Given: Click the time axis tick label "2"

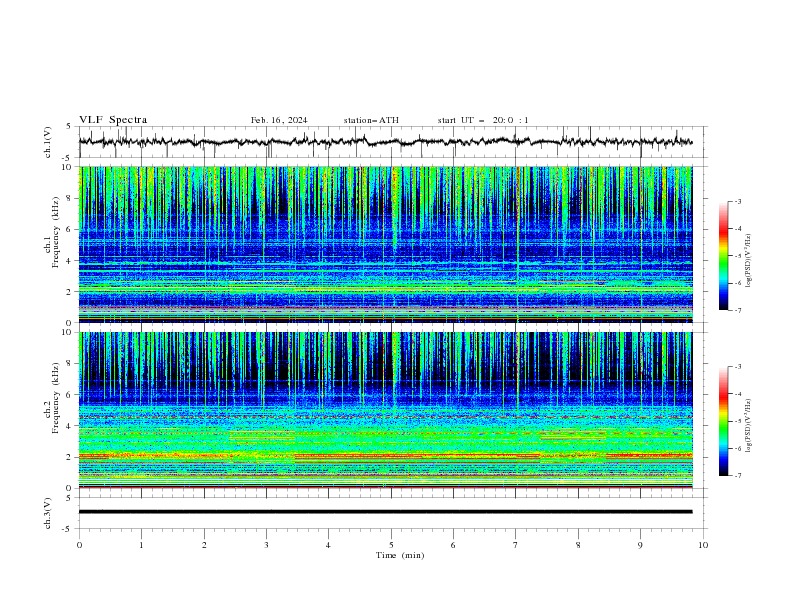Looking at the screenshot, I should click(204, 545).
